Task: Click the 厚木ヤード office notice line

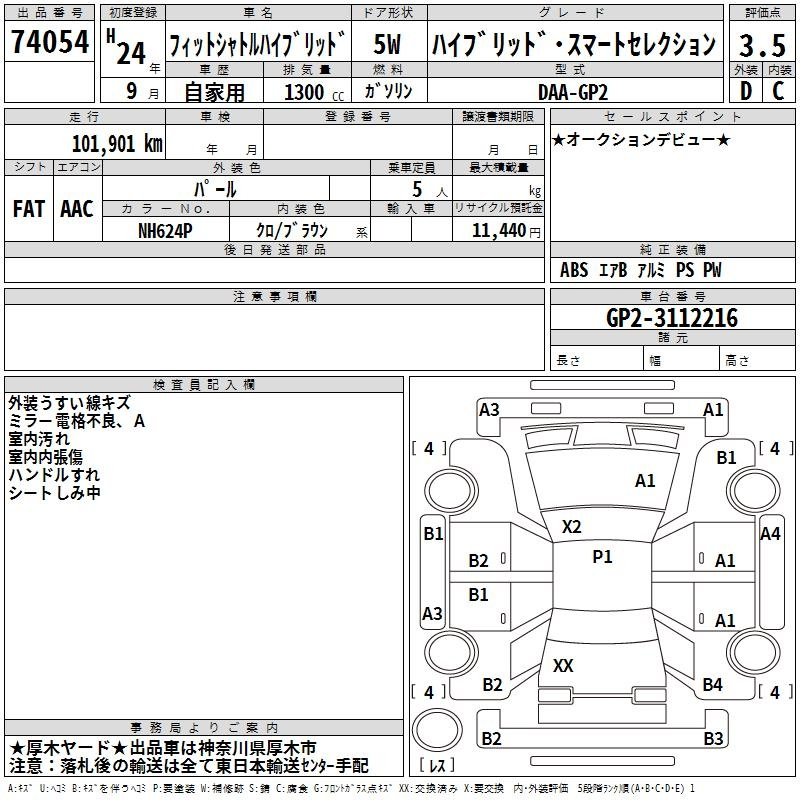Action: pyautogui.click(x=164, y=748)
